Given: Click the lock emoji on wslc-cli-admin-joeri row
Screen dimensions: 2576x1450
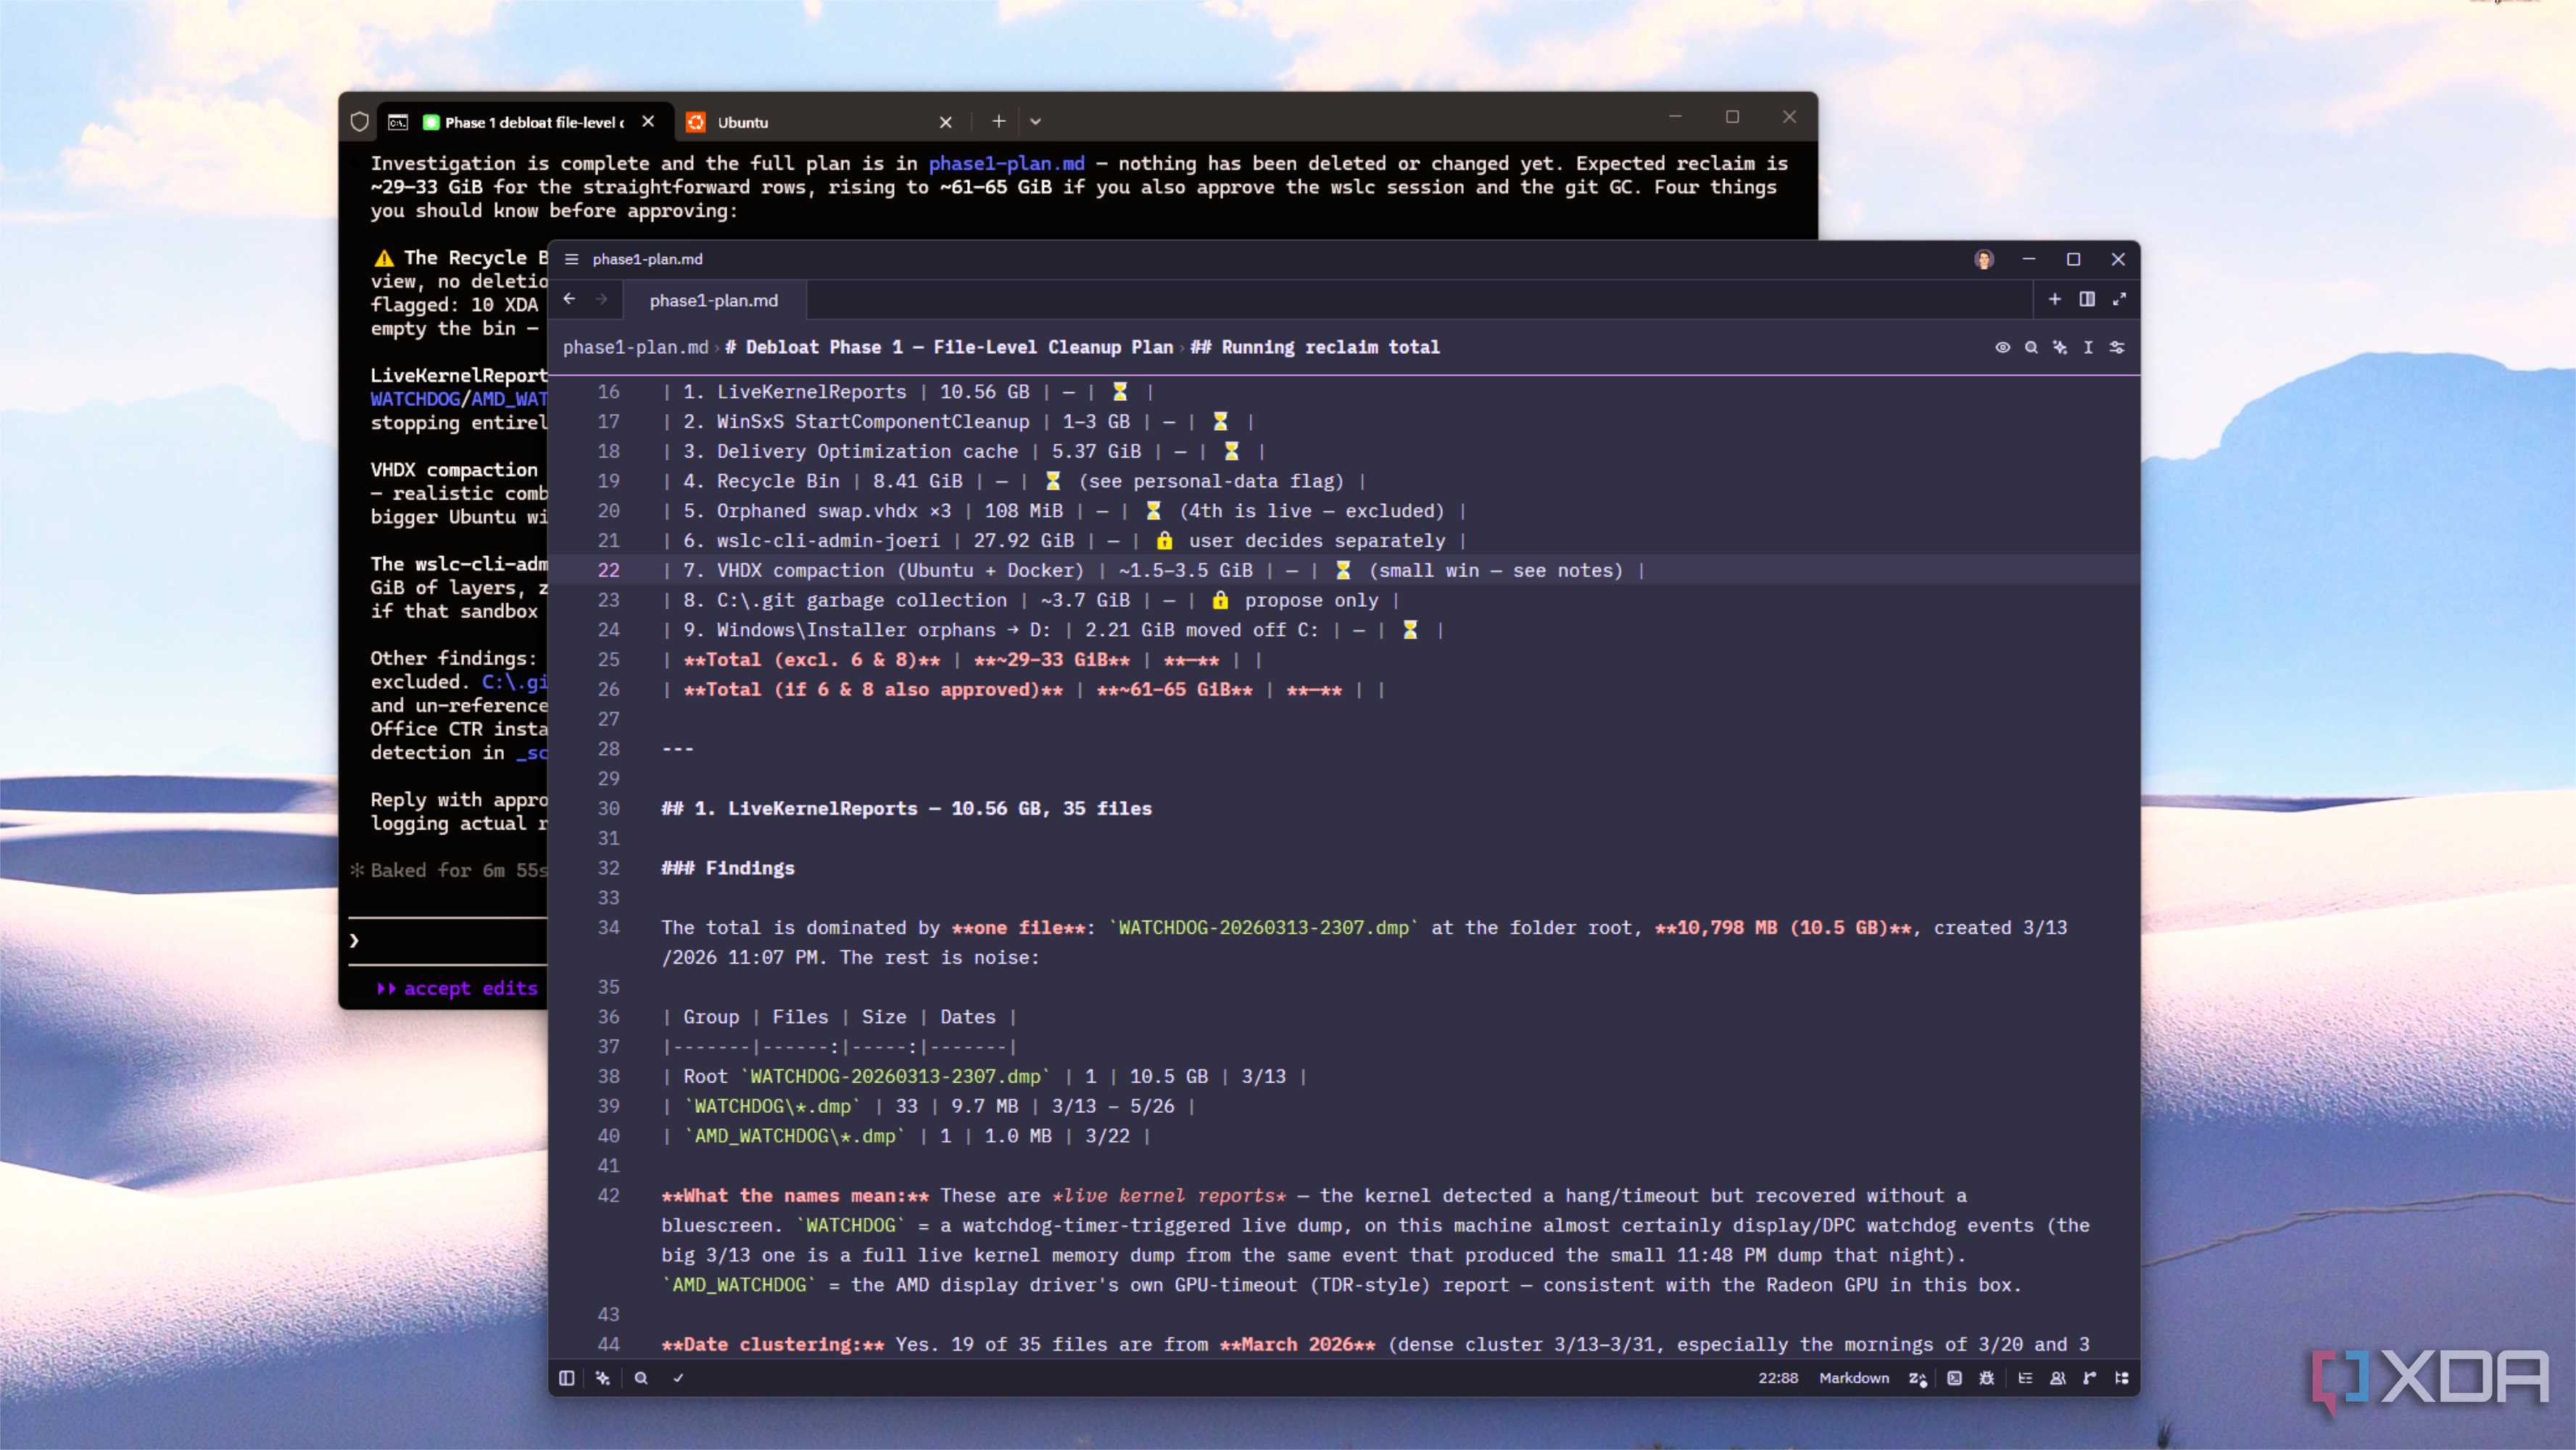Looking at the screenshot, I should tap(1164, 540).
